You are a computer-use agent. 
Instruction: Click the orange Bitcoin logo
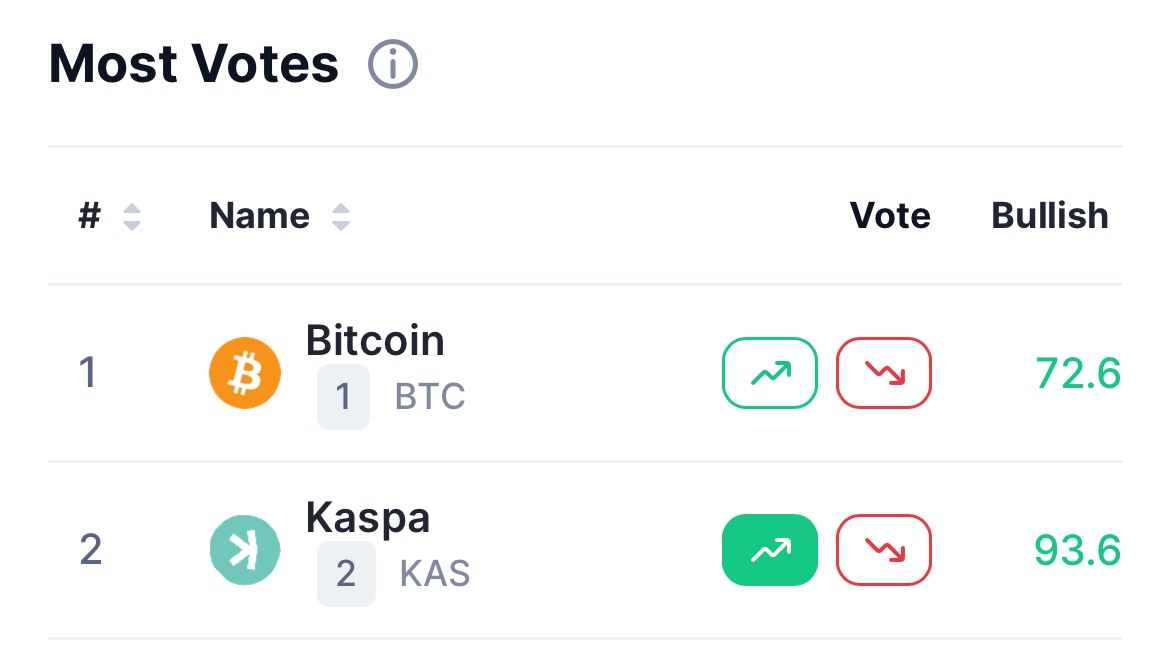[245, 373]
